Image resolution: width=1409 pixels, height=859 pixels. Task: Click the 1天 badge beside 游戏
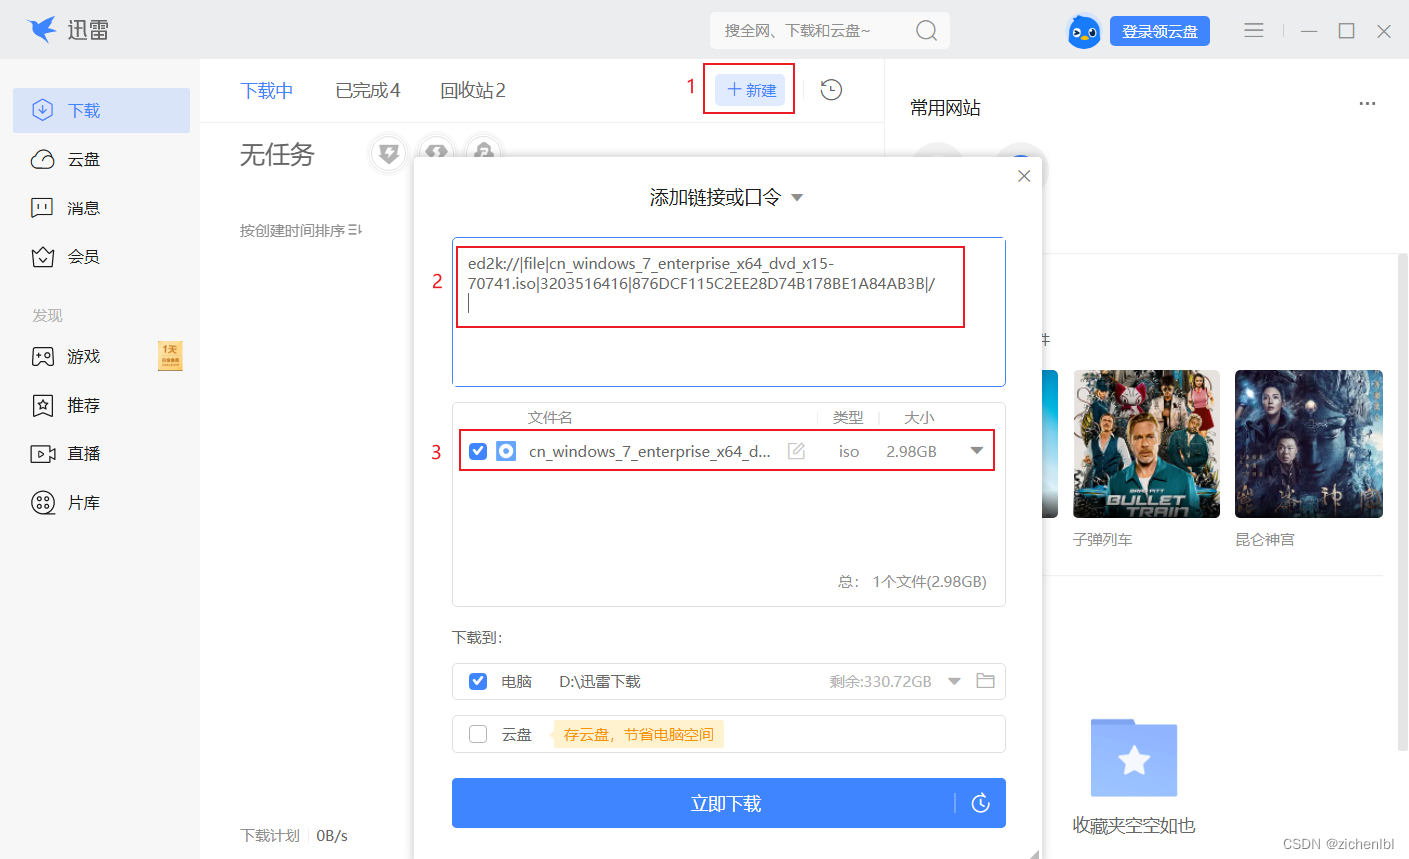tap(170, 355)
